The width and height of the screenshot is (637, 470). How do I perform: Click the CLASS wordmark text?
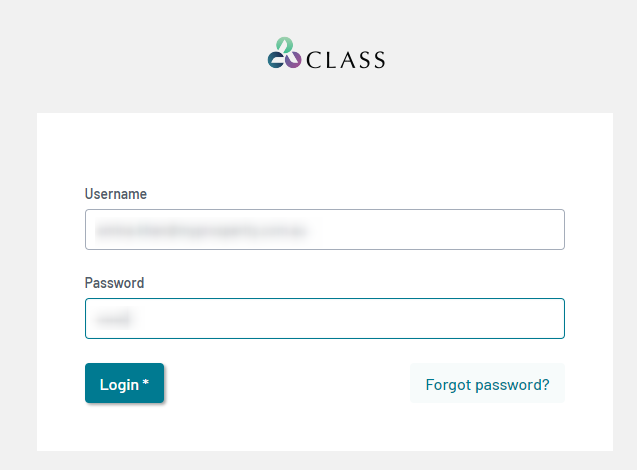345,60
